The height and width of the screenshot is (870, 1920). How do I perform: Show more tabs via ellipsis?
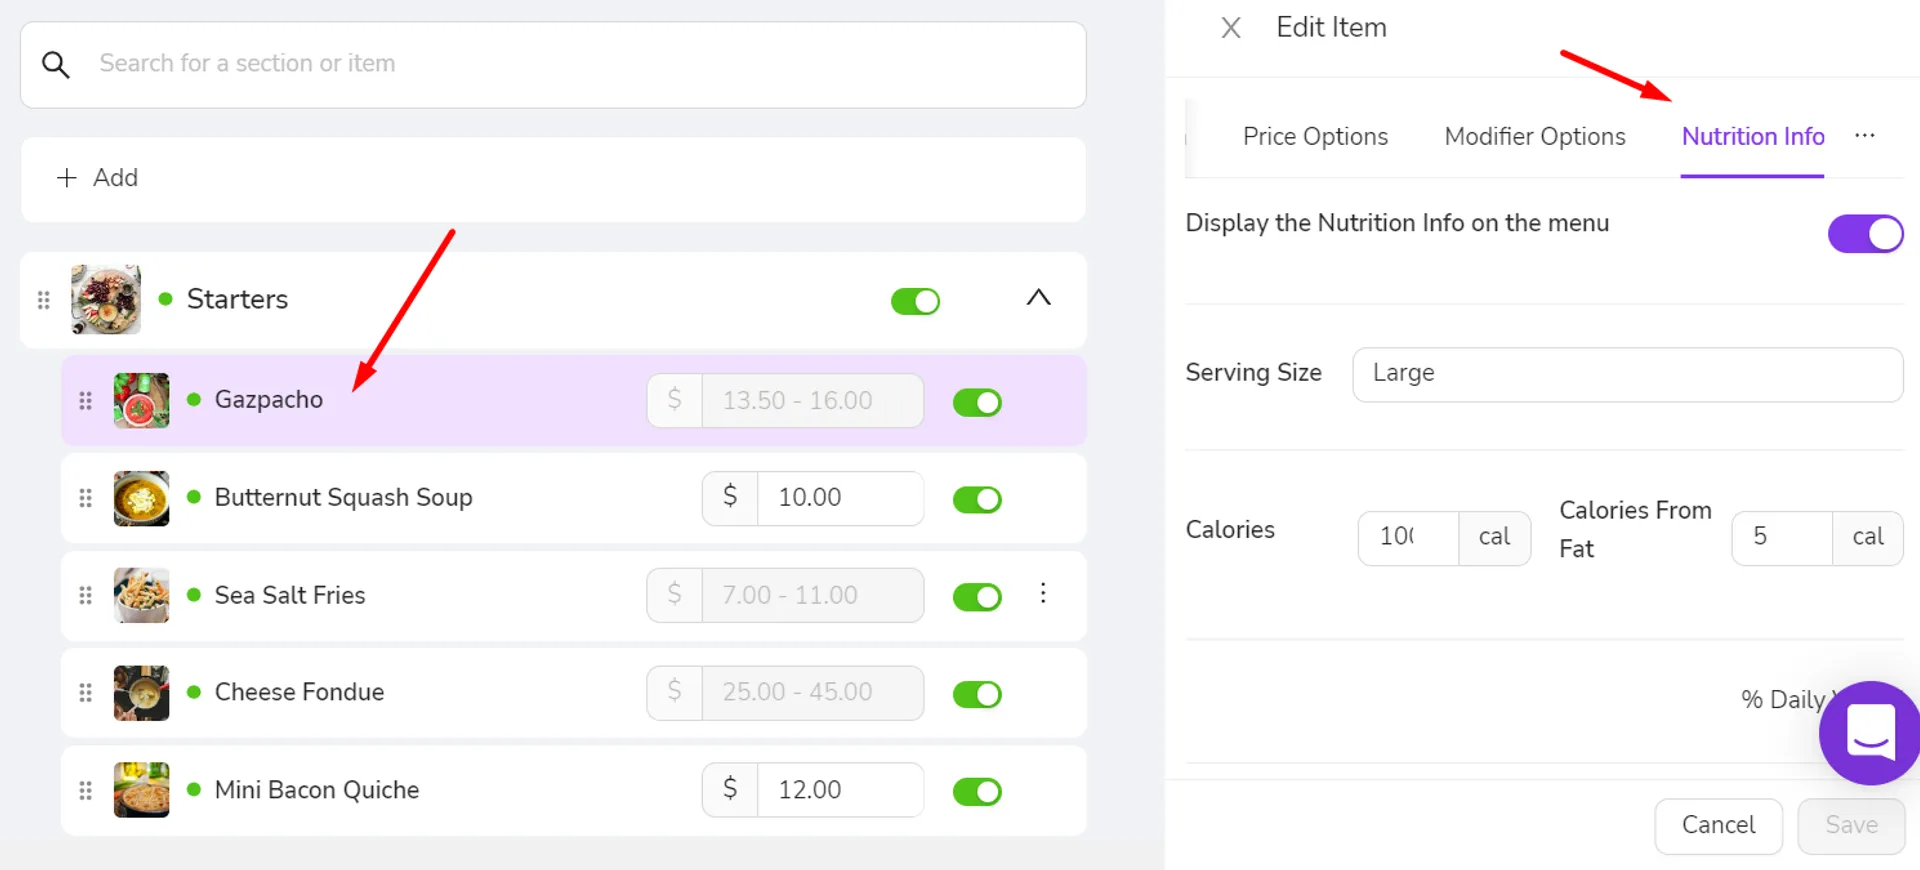1865,136
